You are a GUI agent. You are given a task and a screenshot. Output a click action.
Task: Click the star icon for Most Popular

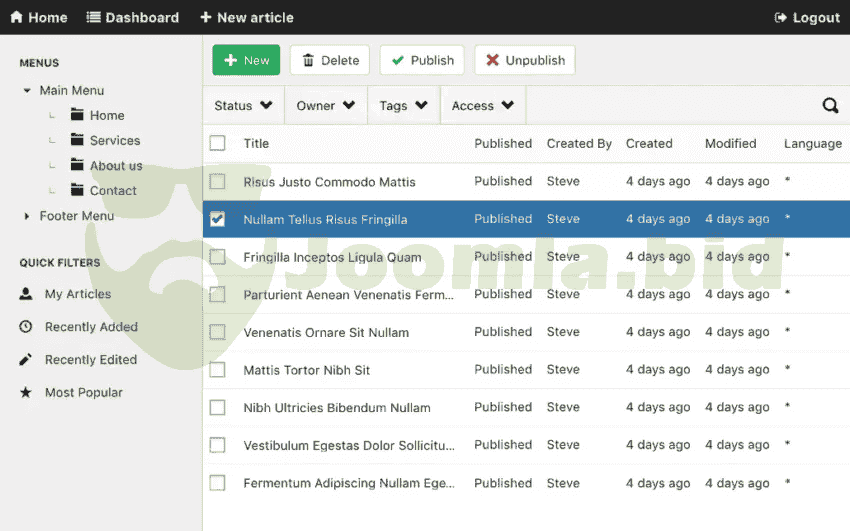(x=26, y=393)
